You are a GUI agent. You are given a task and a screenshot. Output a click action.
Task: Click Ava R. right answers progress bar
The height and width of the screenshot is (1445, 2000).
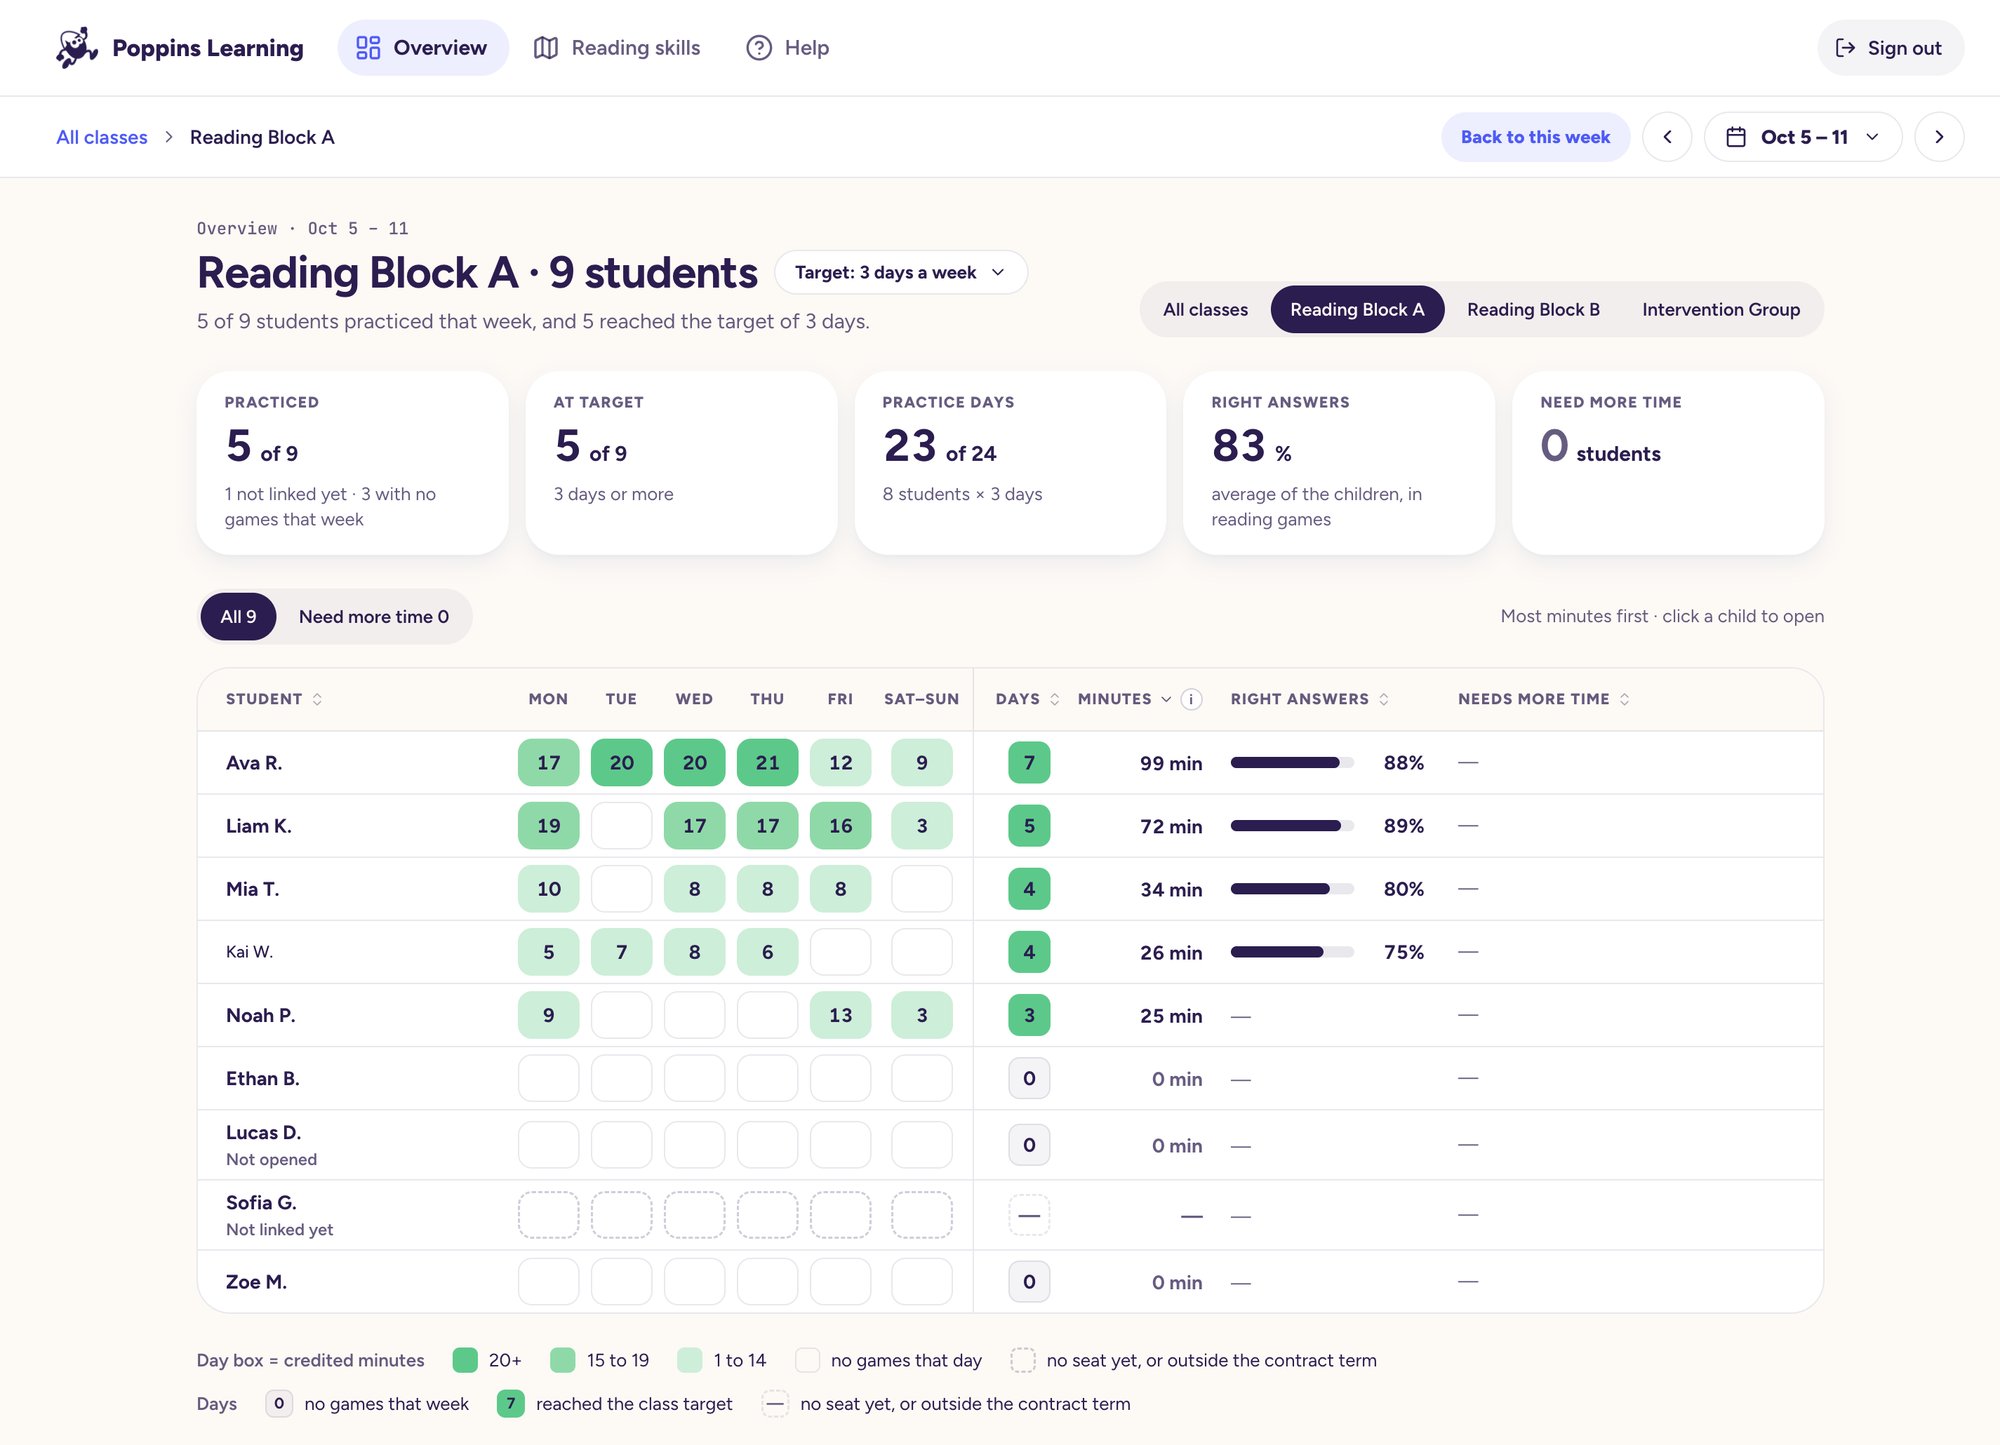click(1291, 762)
